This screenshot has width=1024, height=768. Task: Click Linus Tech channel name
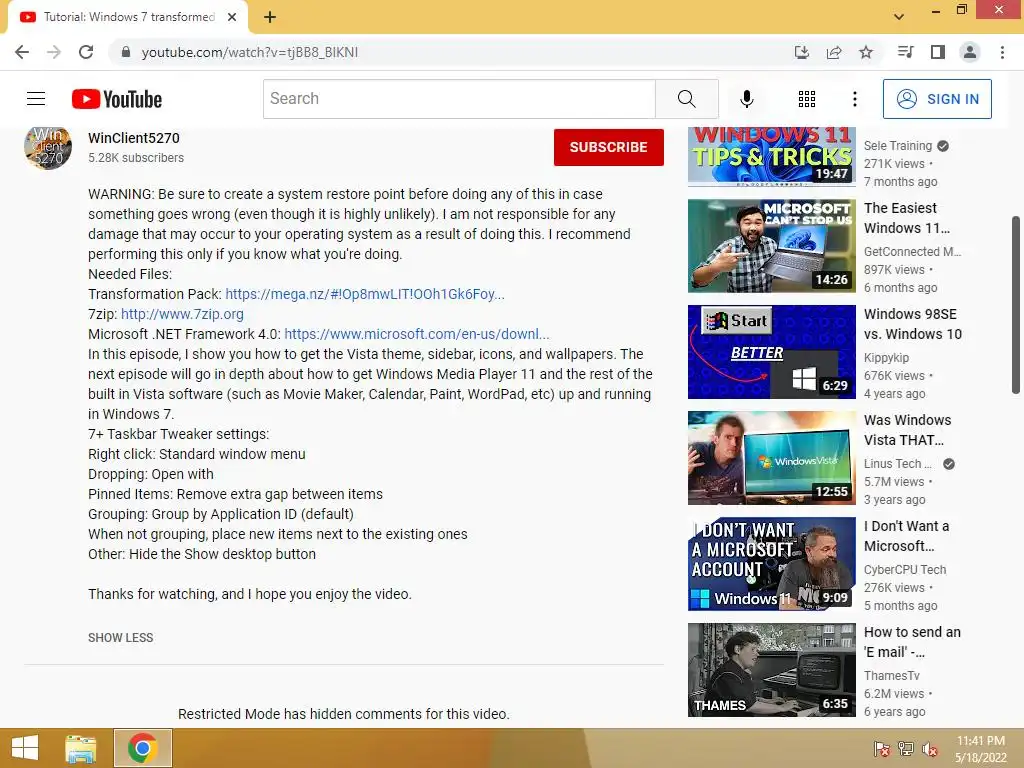[x=897, y=464]
